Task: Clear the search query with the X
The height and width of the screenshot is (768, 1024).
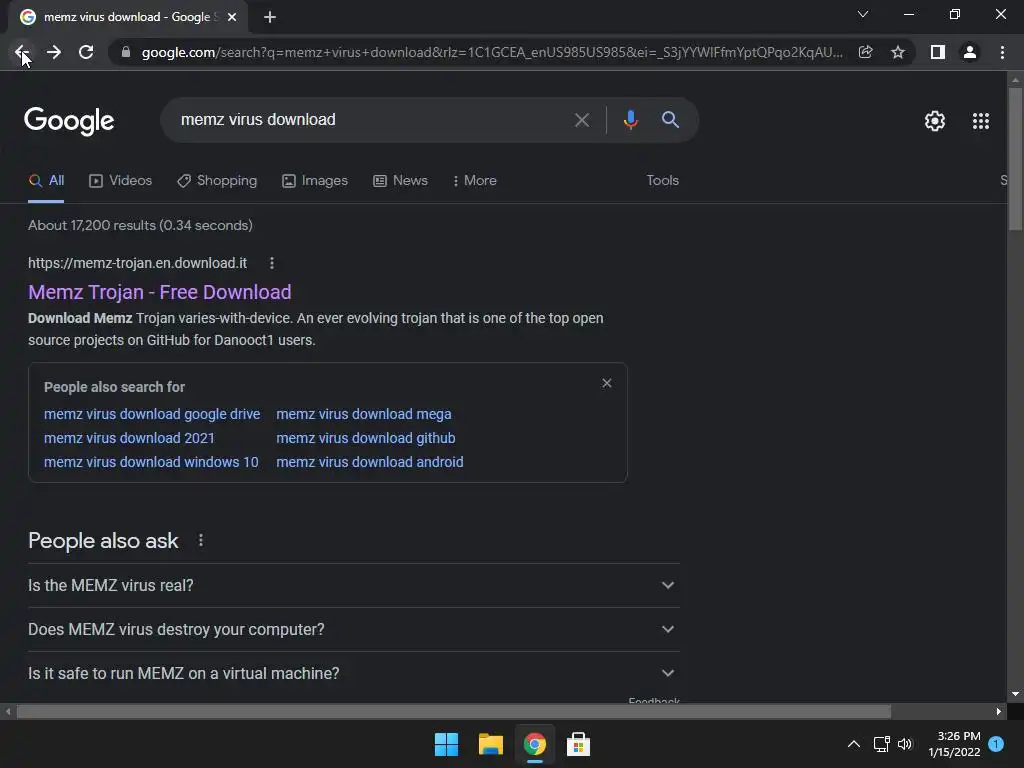Action: click(581, 120)
